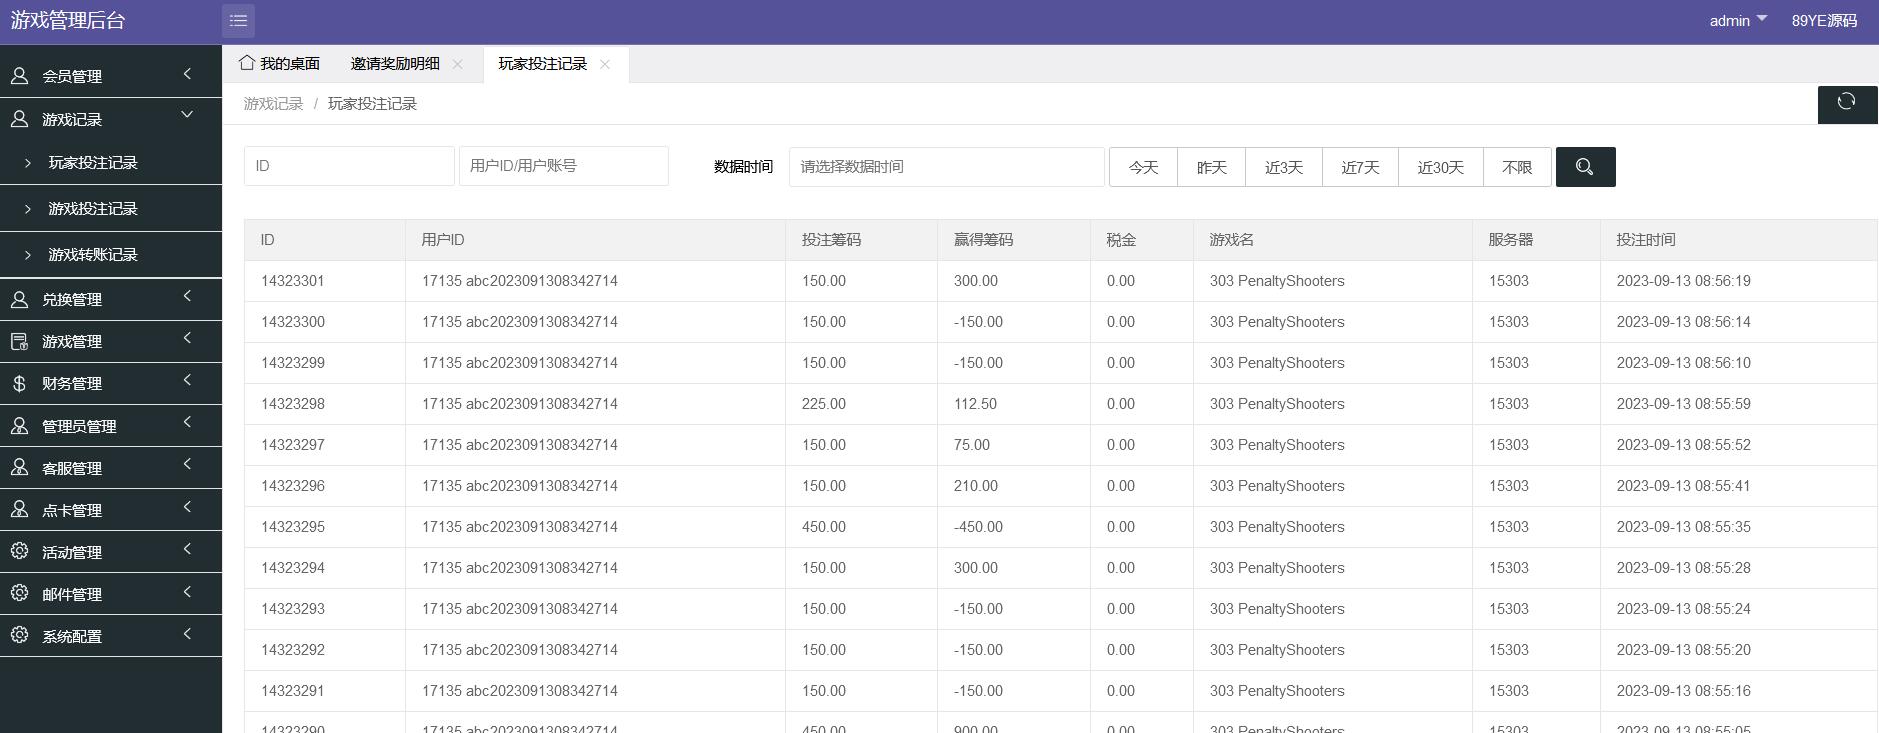Viewport: 1879px width, 733px height.
Task: Select the 不限 time filter
Action: [1517, 167]
